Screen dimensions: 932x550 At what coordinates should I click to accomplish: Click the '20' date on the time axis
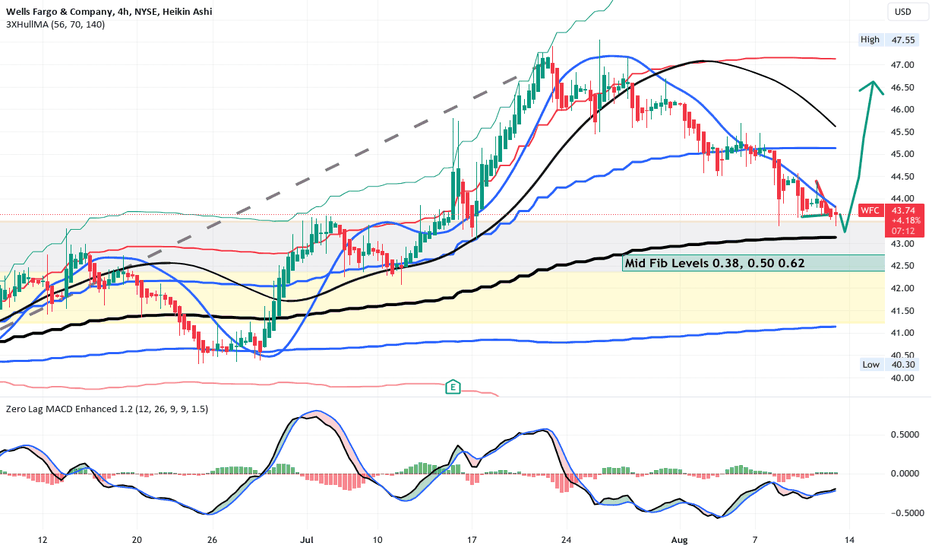[137, 540]
